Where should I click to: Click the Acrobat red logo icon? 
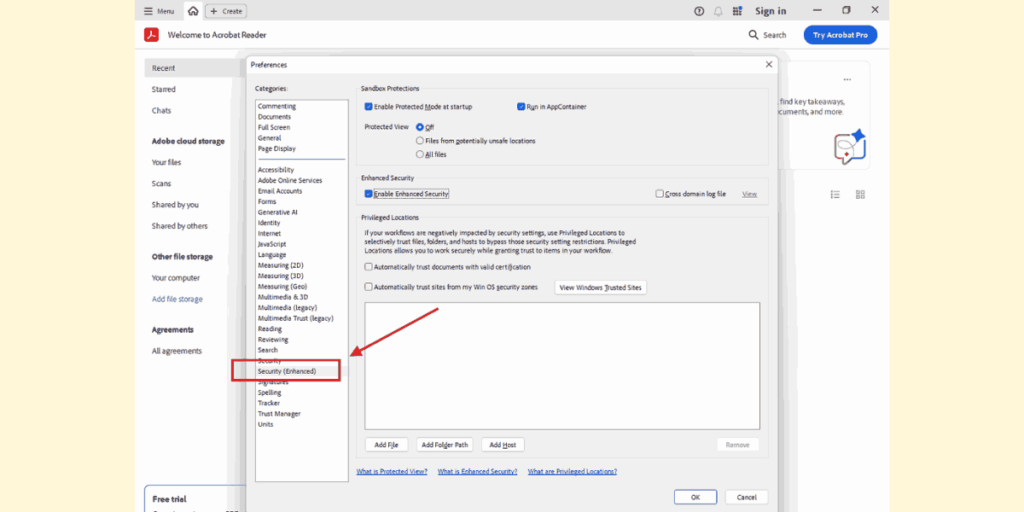click(x=152, y=35)
